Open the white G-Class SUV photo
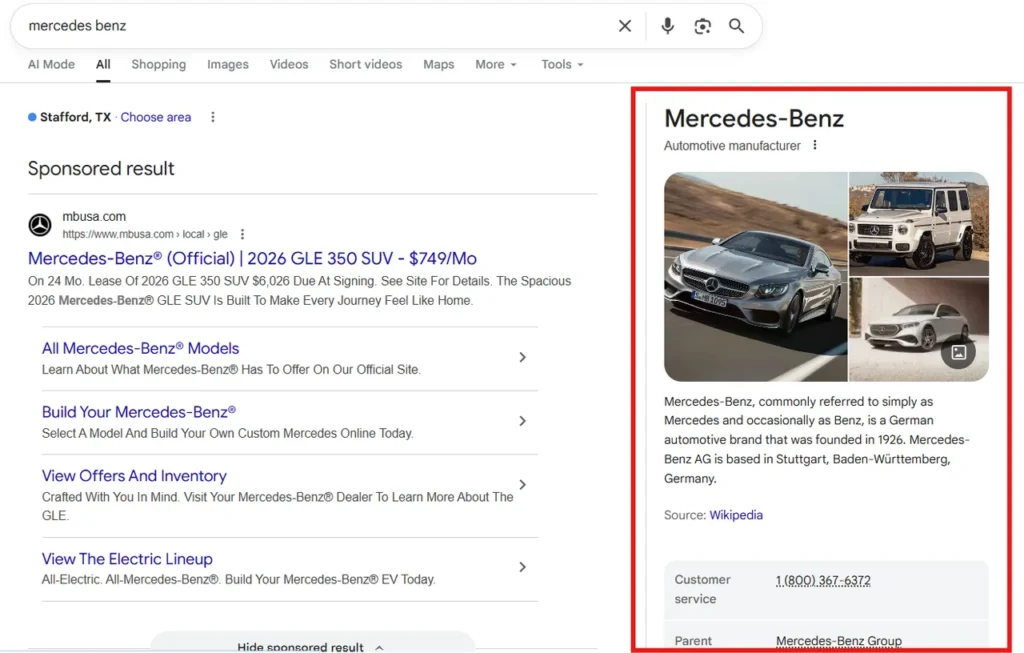 point(919,223)
